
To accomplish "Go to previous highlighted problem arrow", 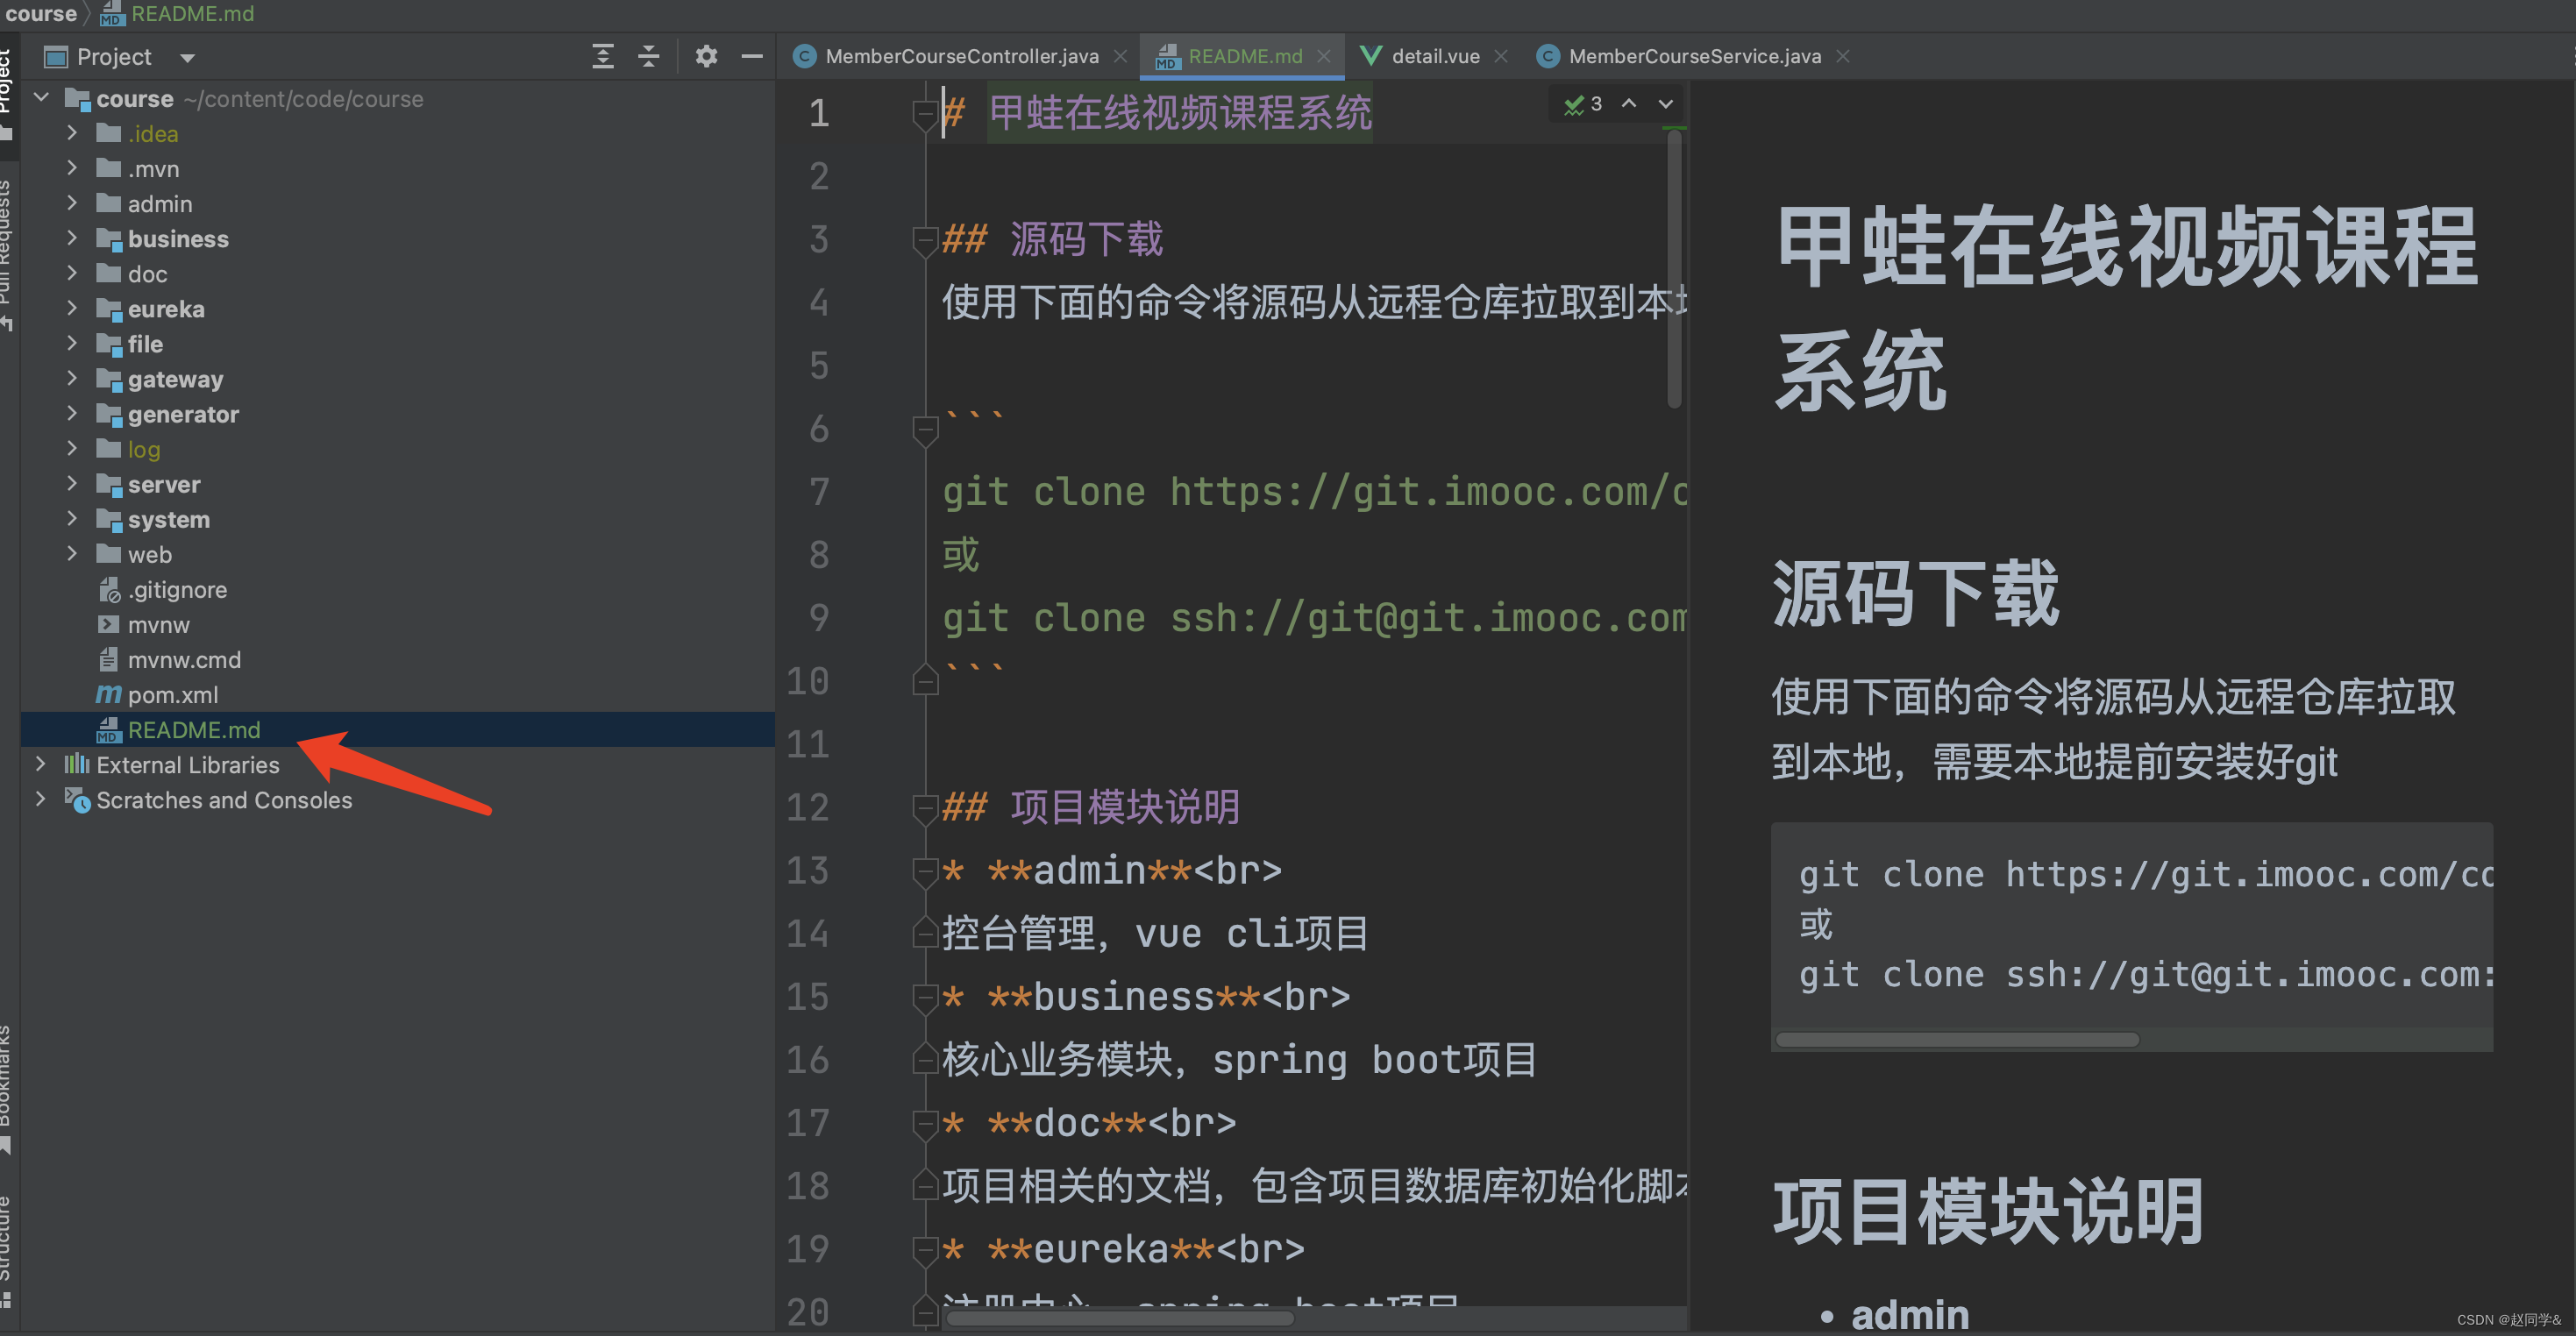I will (x=1629, y=103).
